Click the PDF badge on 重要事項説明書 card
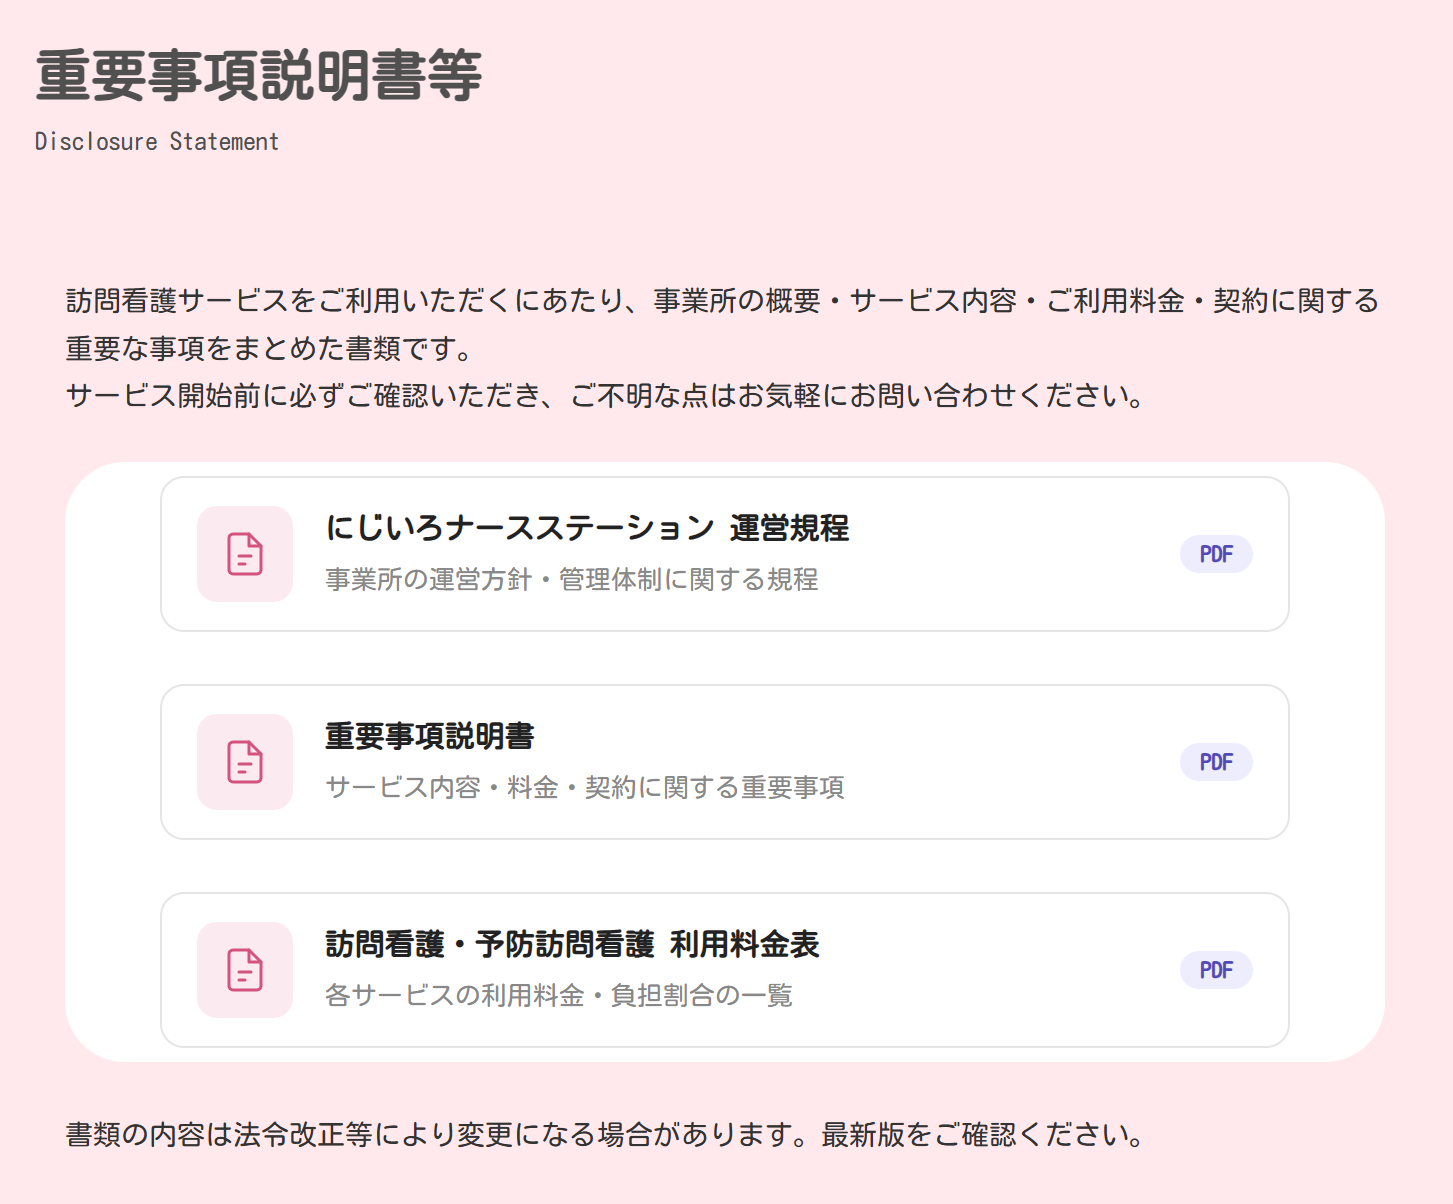The image size is (1453, 1204). pyautogui.click(x=1216, y=762)
